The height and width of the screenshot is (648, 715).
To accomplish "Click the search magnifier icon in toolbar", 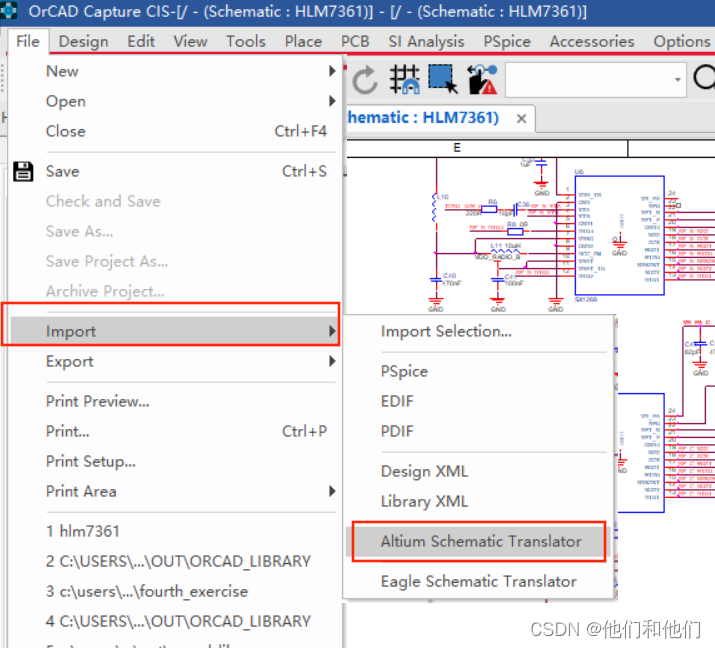I will point(704,78).
